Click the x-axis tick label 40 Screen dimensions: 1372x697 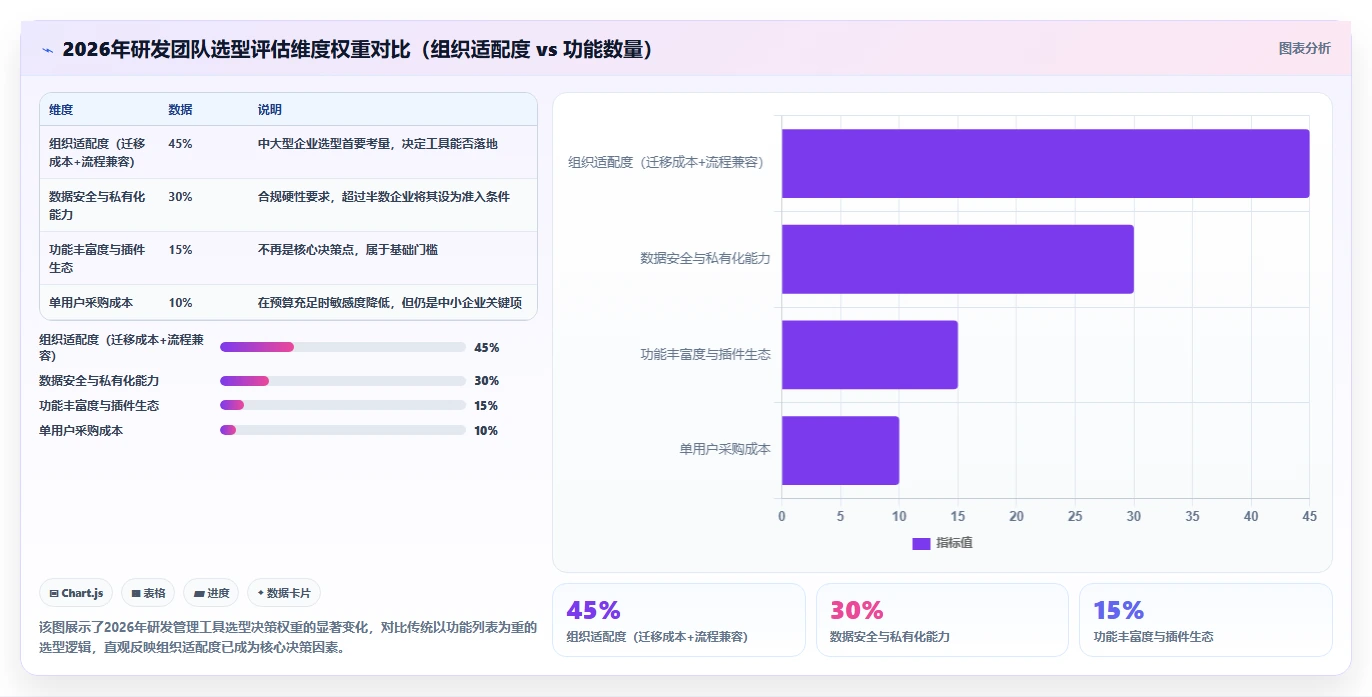(x=1251, y=516)
